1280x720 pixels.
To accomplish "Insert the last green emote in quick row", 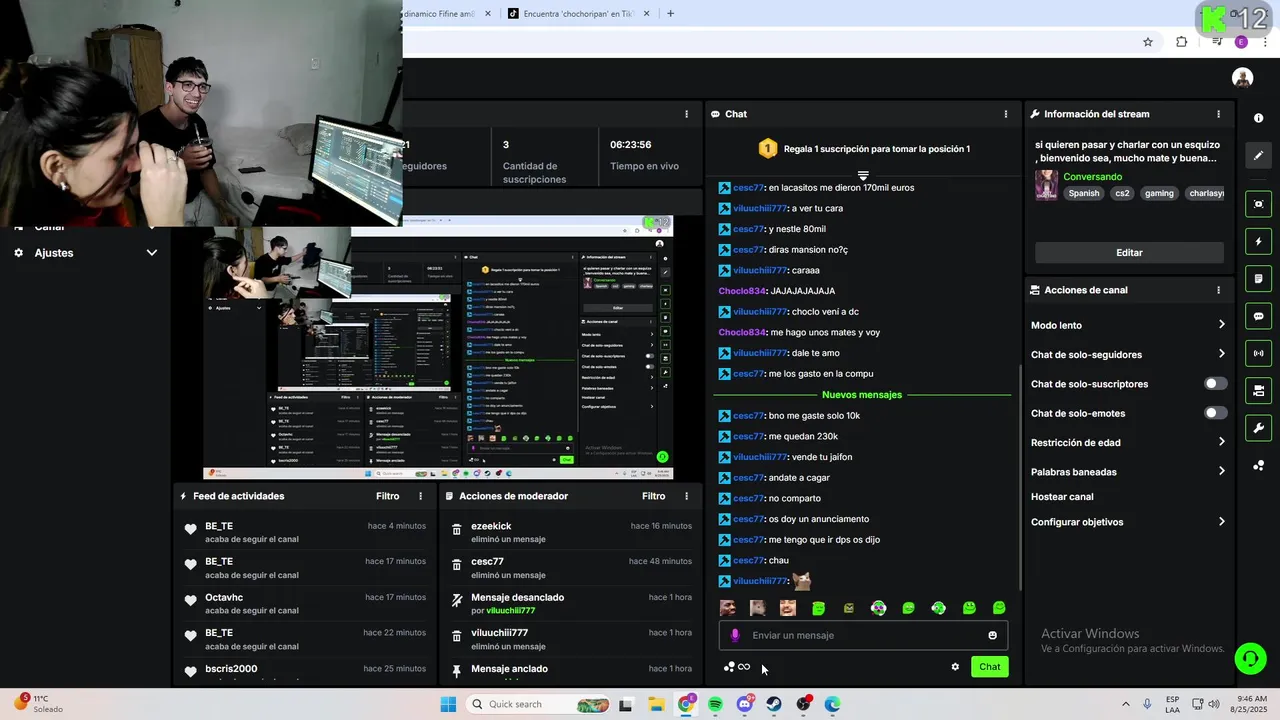I will coord(999,608).
